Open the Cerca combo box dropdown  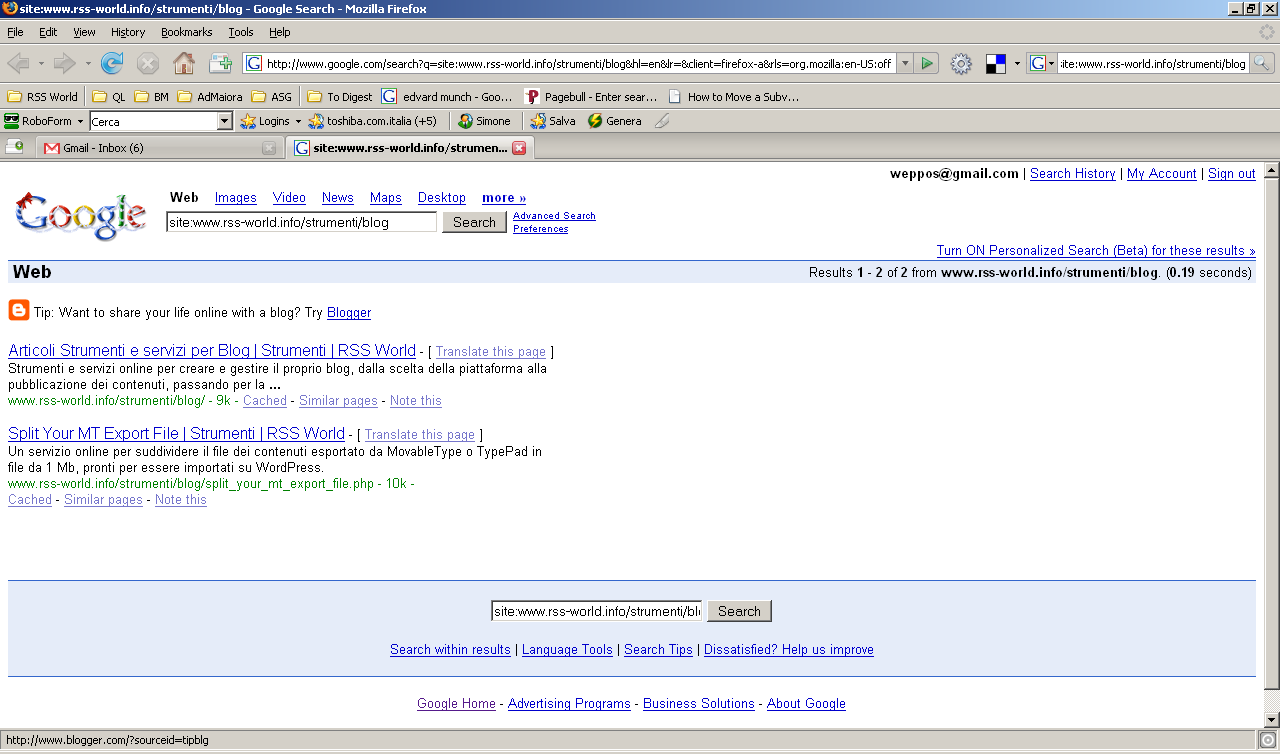coord(225,121)
